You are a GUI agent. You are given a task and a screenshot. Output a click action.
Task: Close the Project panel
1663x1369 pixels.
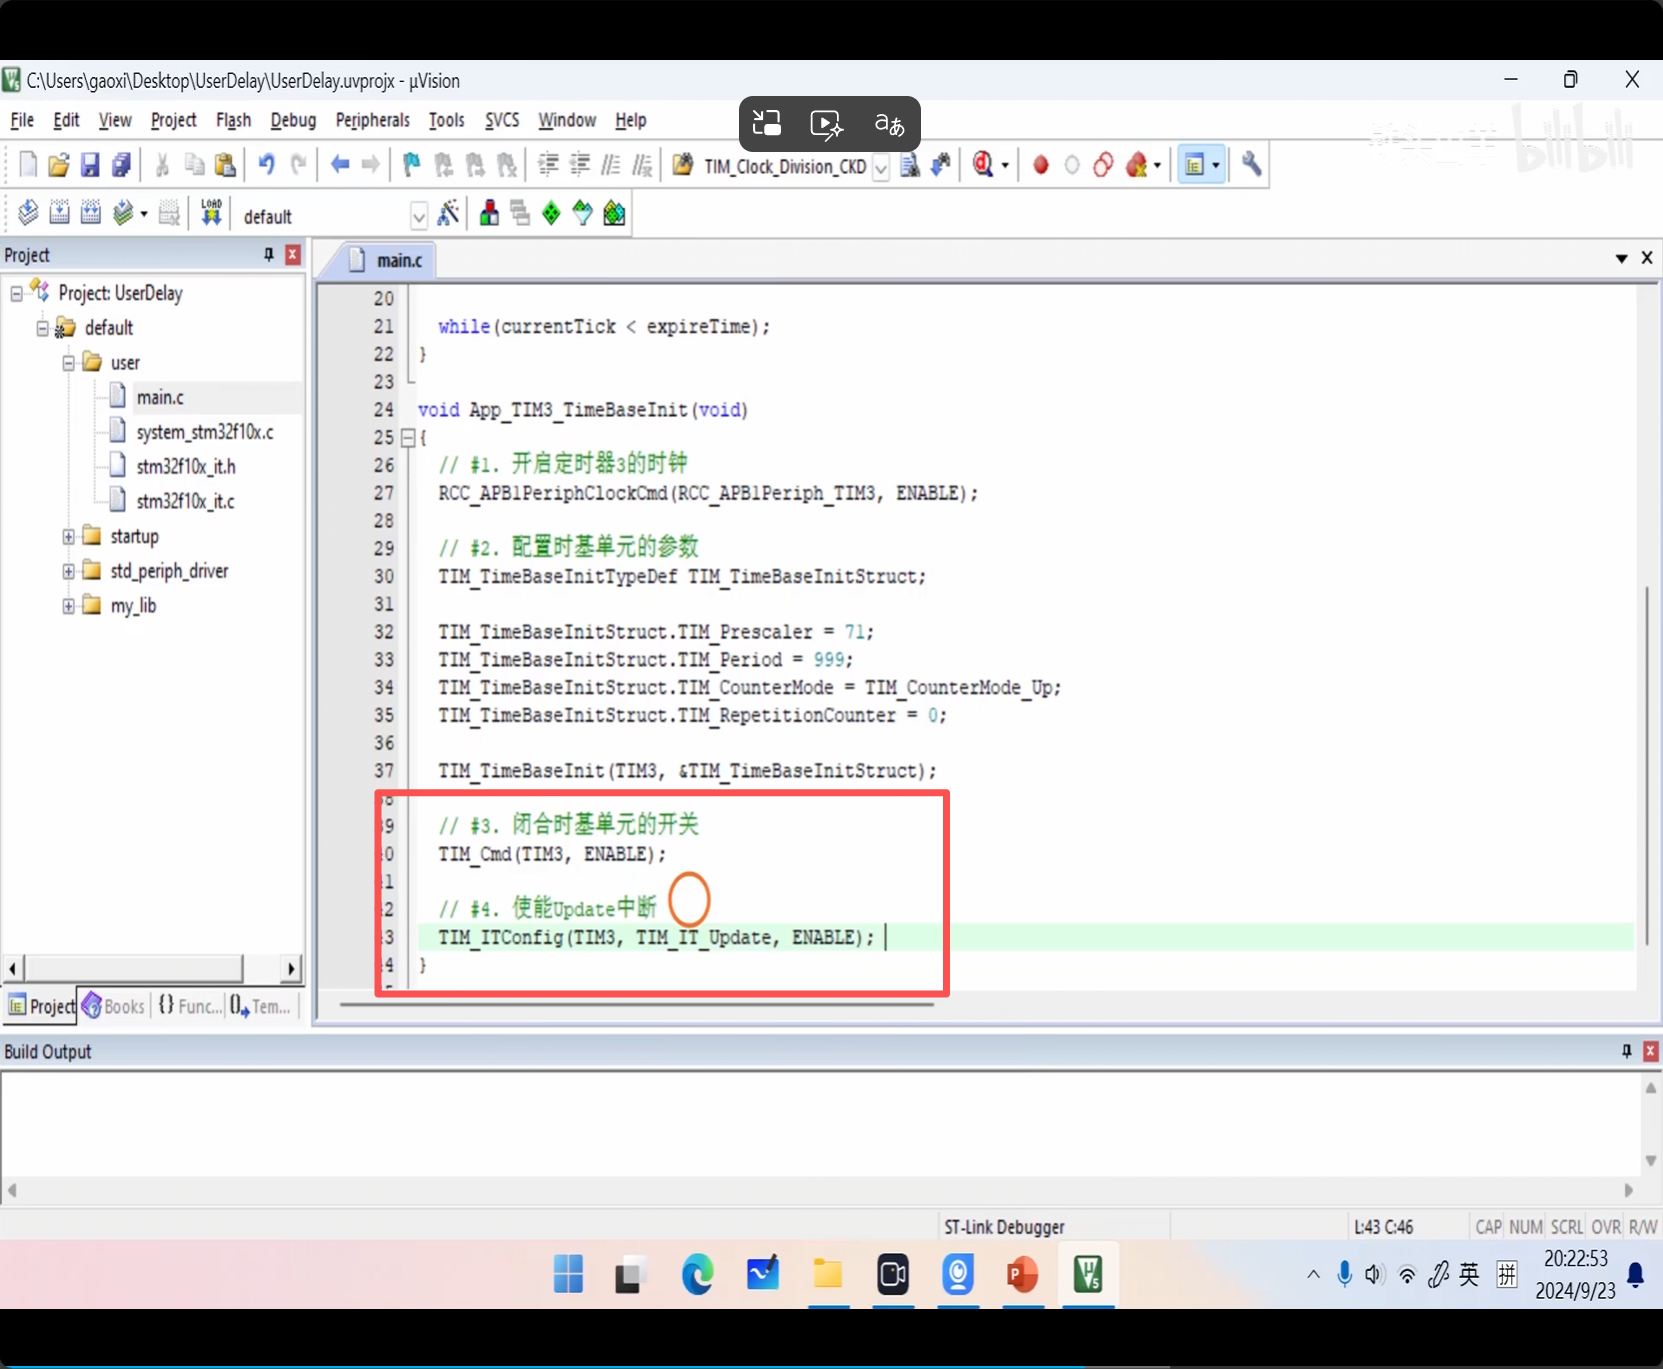pos(293,255)
